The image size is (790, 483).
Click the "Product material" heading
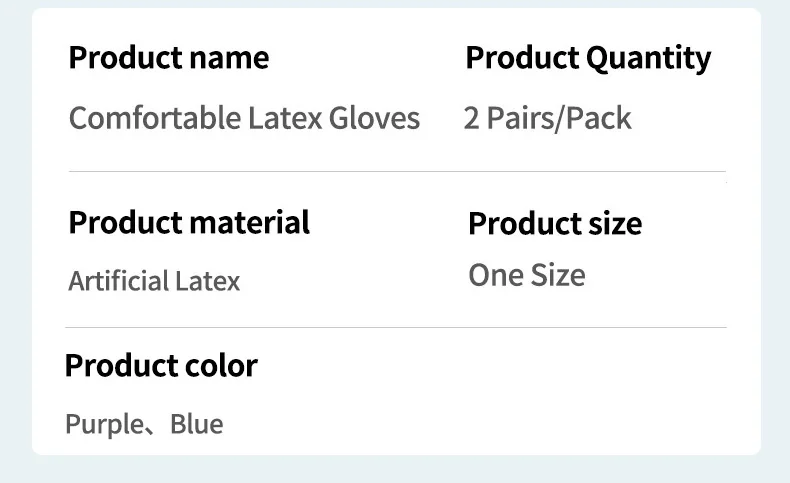pyautogui.click(x=189, y=223)
